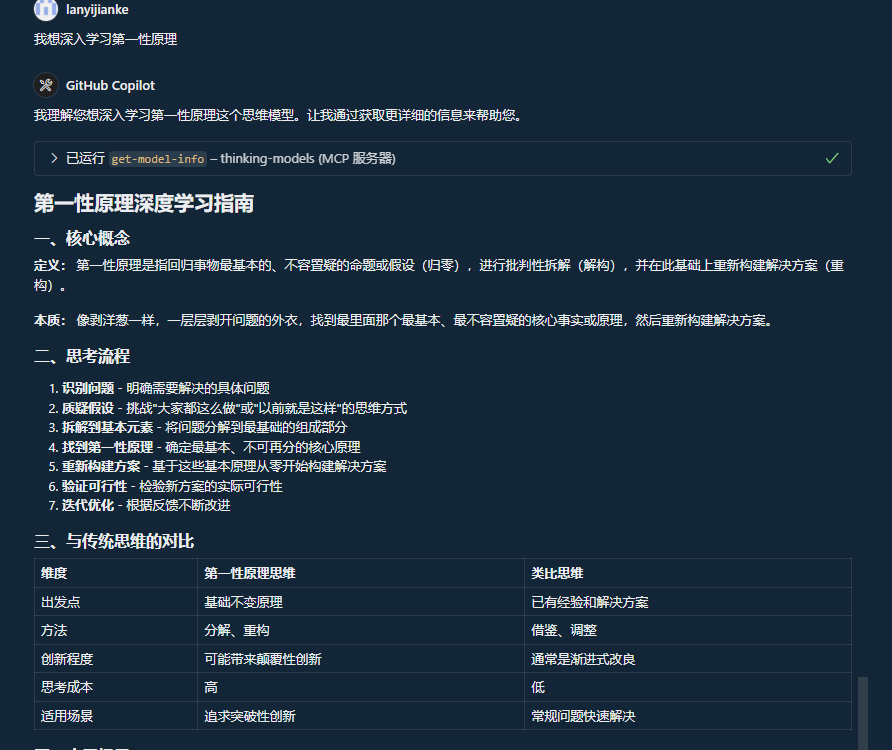892x750 pixels.
Task: Click the chevron before 已运行
Action: (53, 158)
